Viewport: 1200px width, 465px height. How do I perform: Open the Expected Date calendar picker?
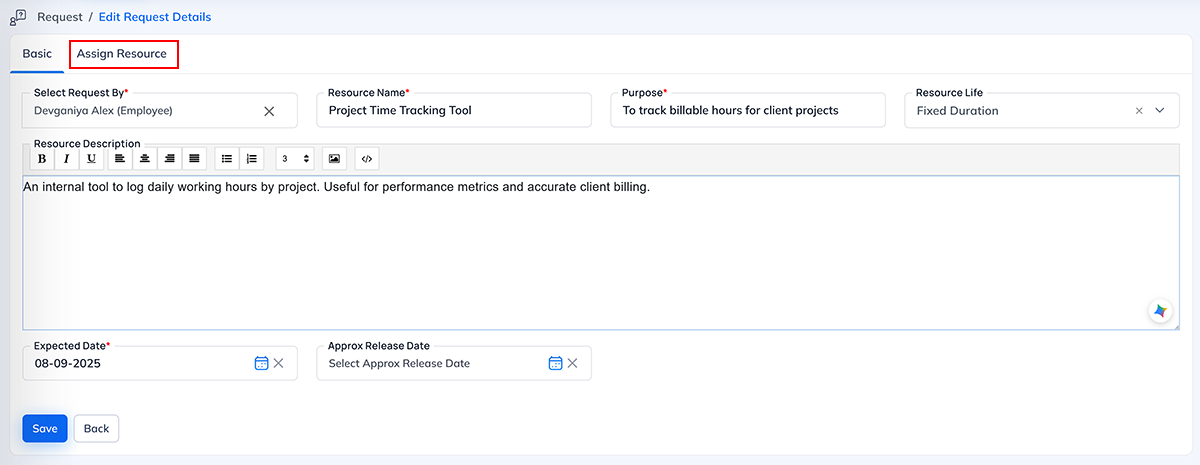(x=261, y=363)
